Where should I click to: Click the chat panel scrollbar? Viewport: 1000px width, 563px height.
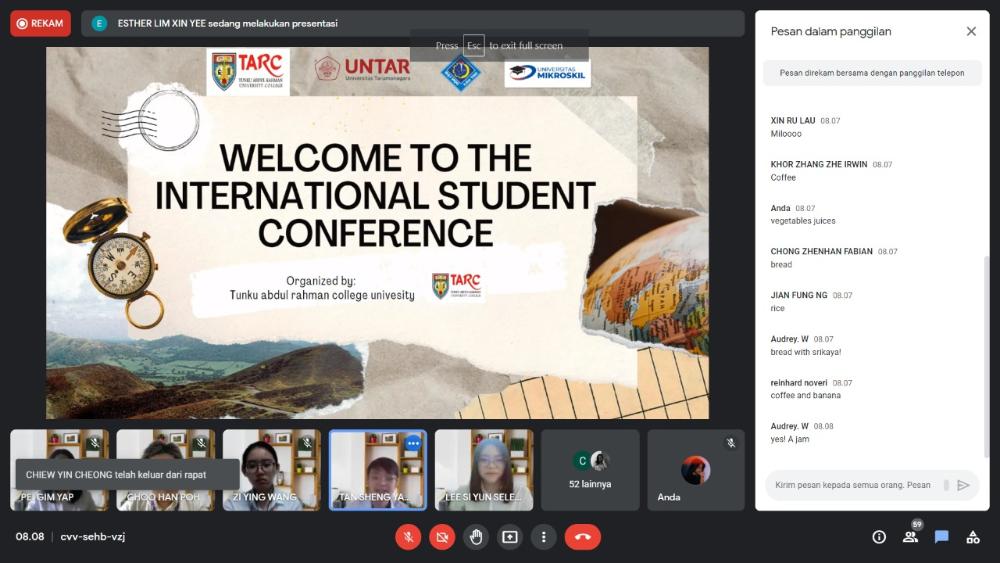tap(988, 350)
